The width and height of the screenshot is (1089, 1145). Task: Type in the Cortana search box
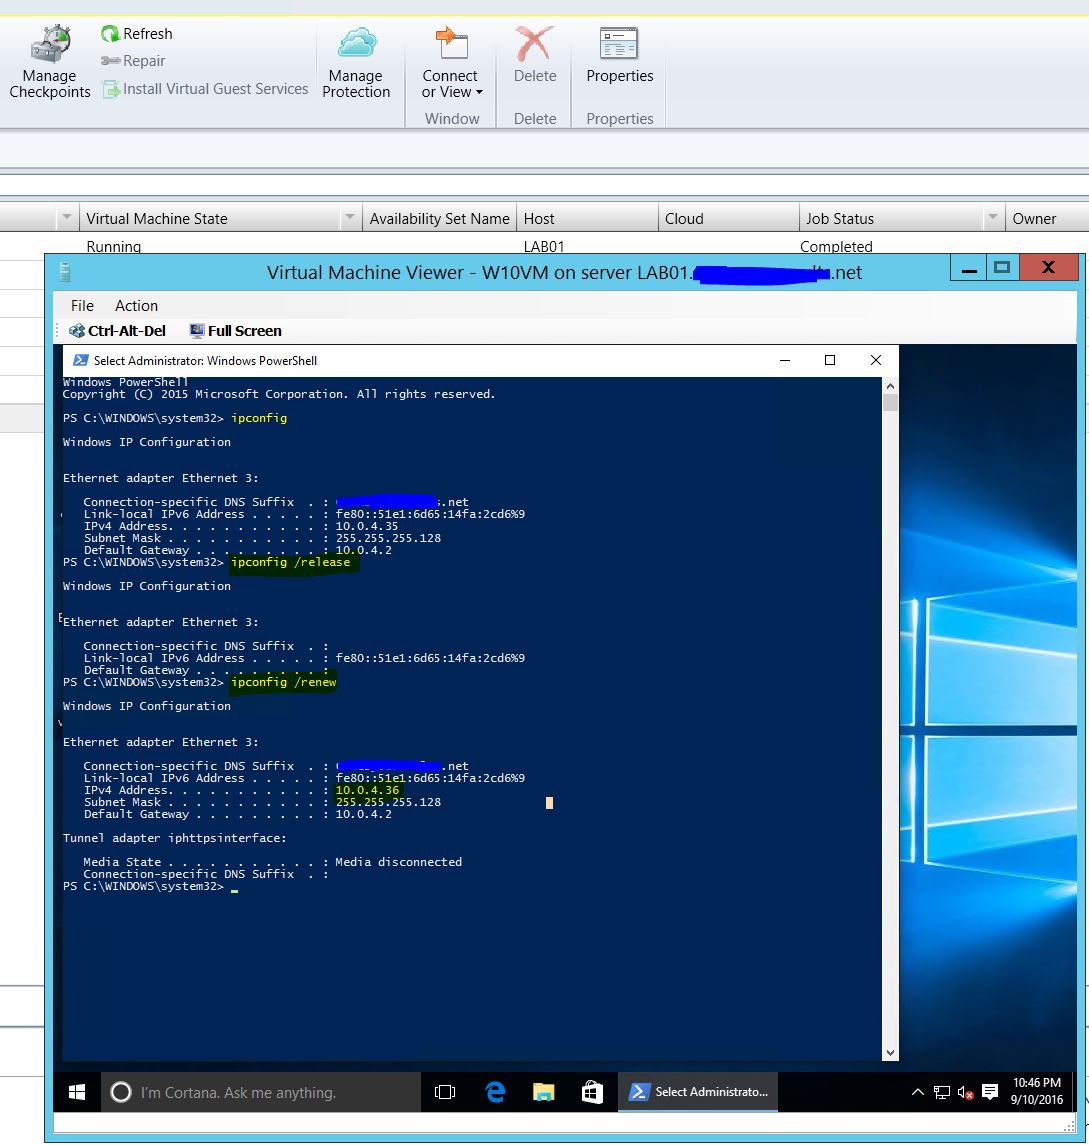(x=260, y=1092)
